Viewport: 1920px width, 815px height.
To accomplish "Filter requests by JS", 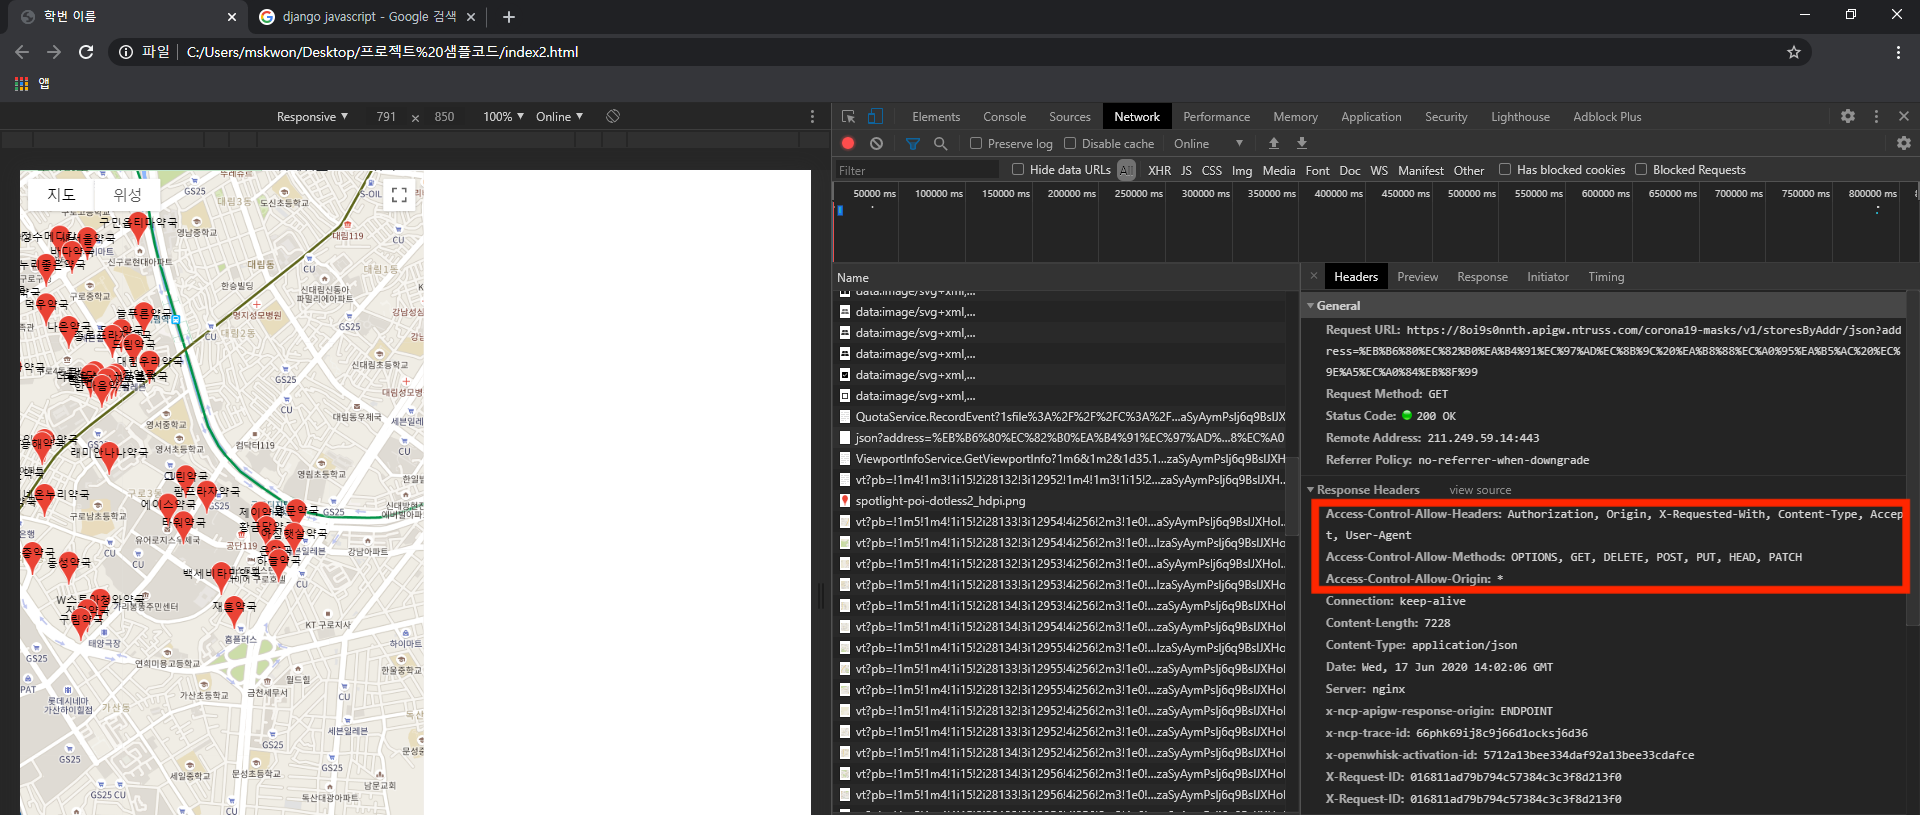I will 1186,170.
